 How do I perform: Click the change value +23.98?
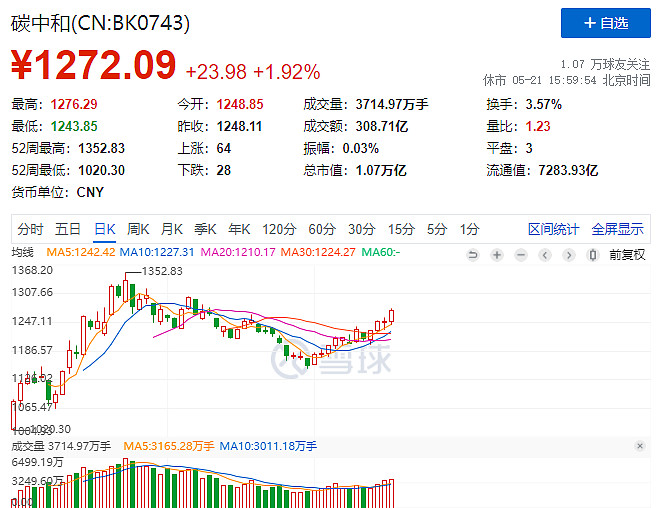(216, 72)
